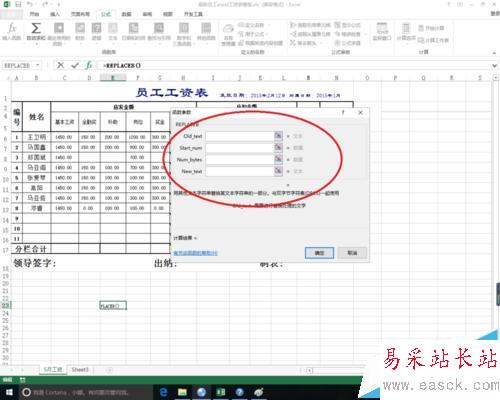Open the File tab
This screenshot has height=400, width=500.
pos(11,14)
